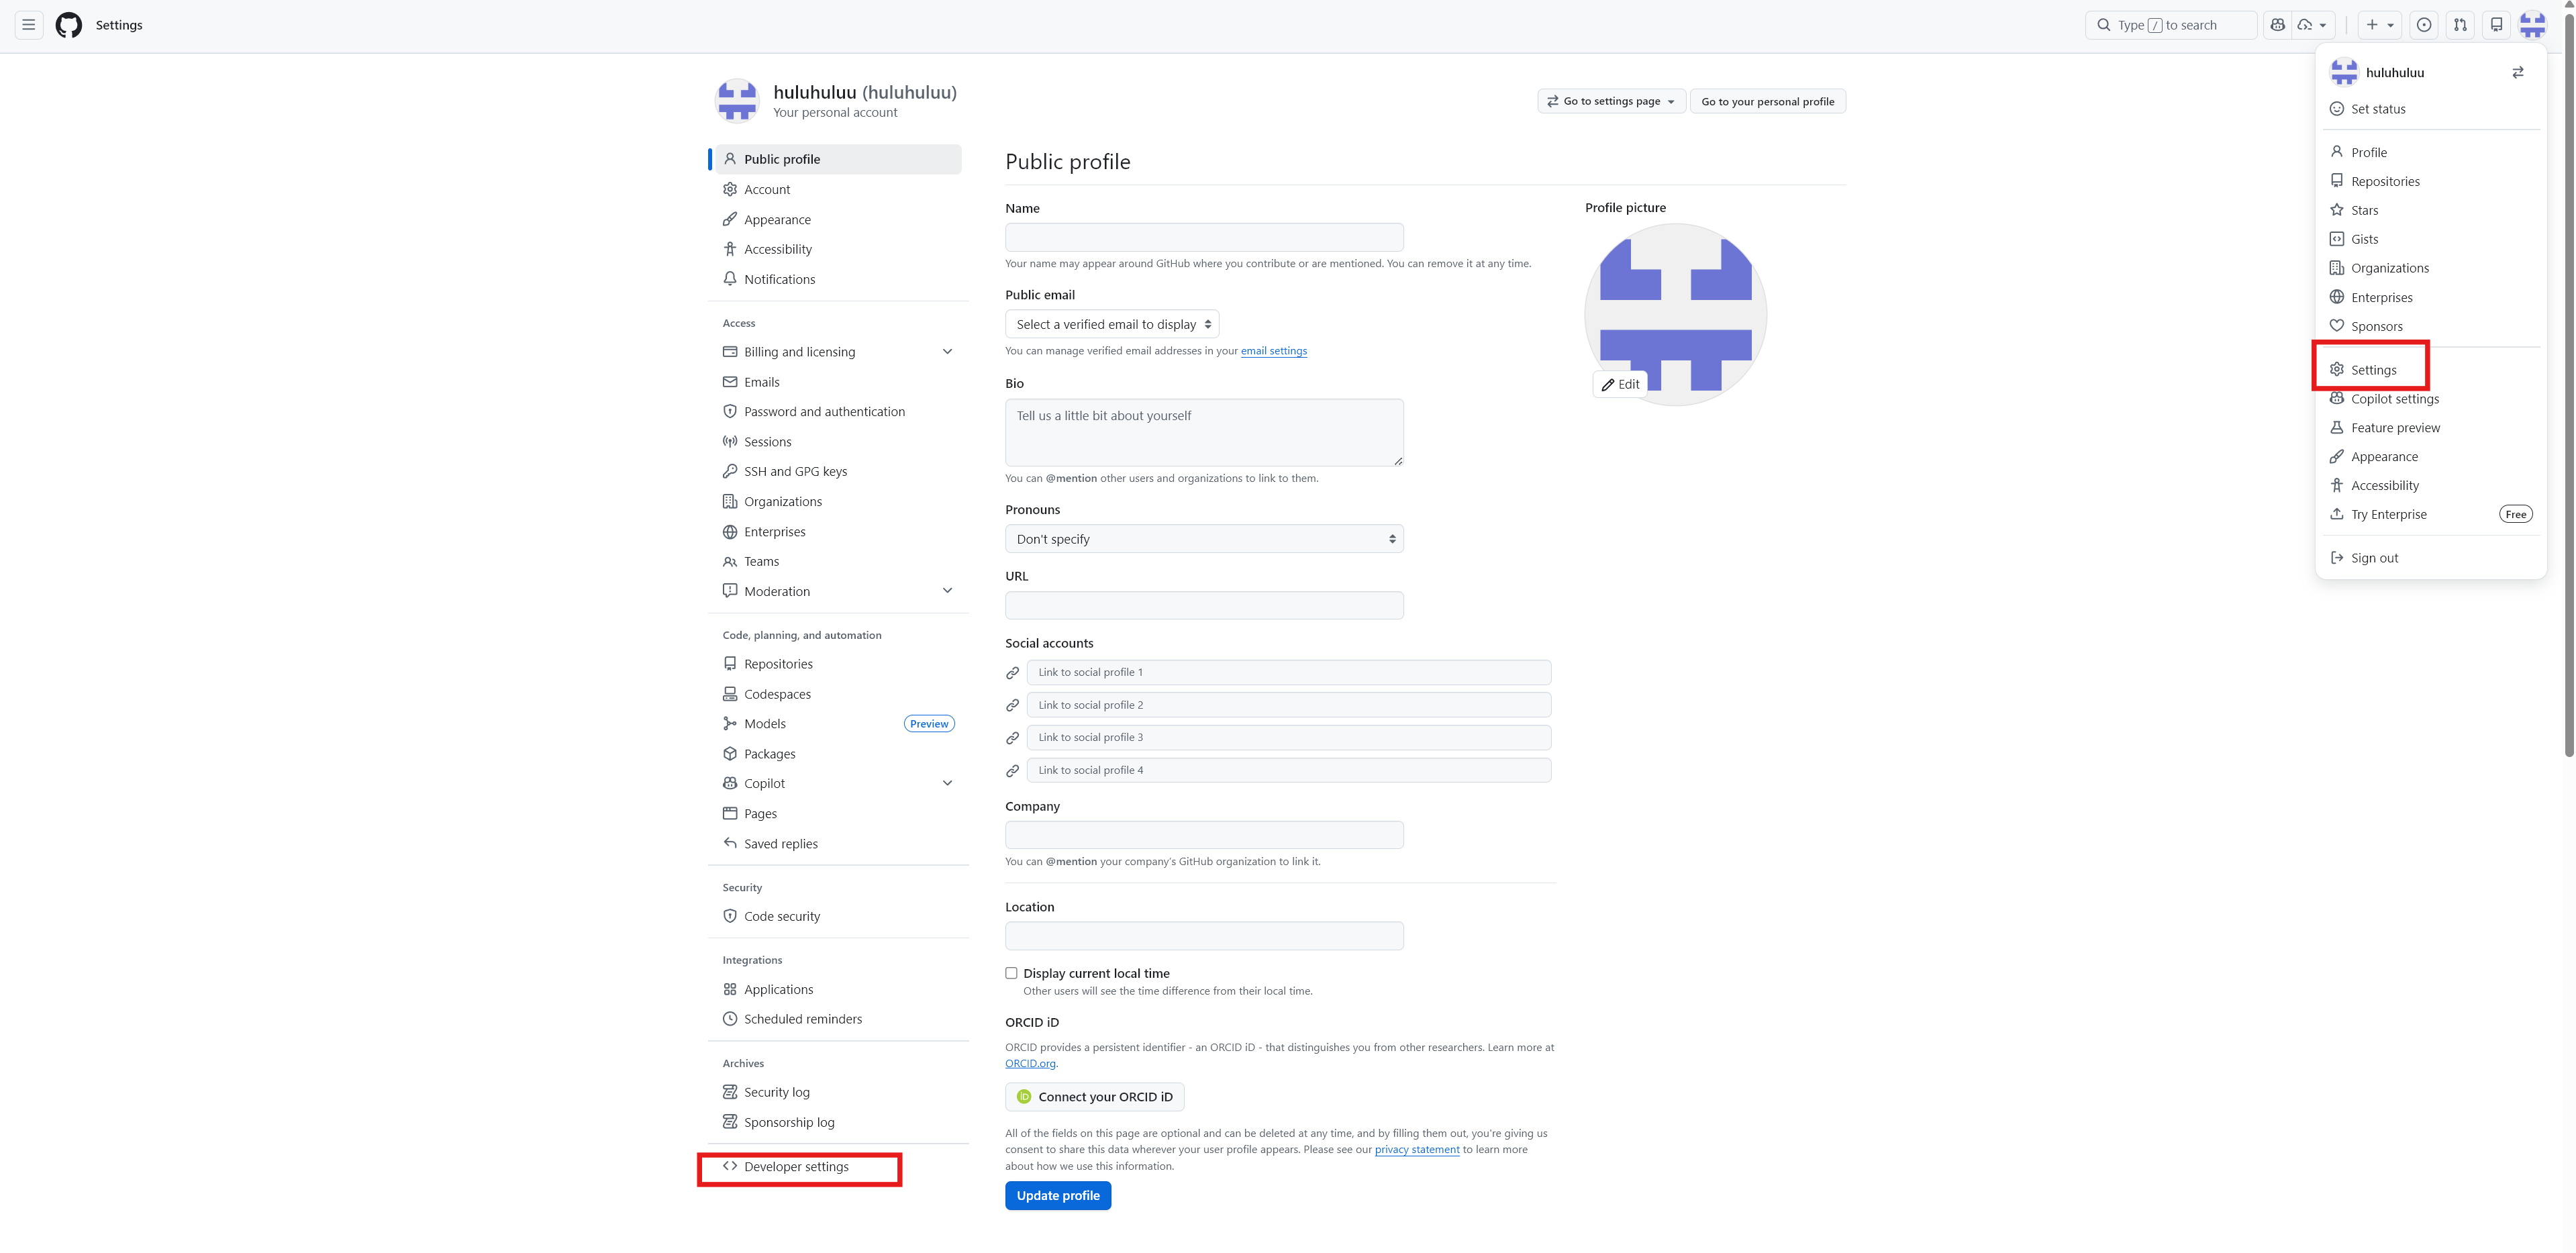Open the hamburger navigation menu
Viewport: 2576px width, 1253px height.
tap(29, 25)
